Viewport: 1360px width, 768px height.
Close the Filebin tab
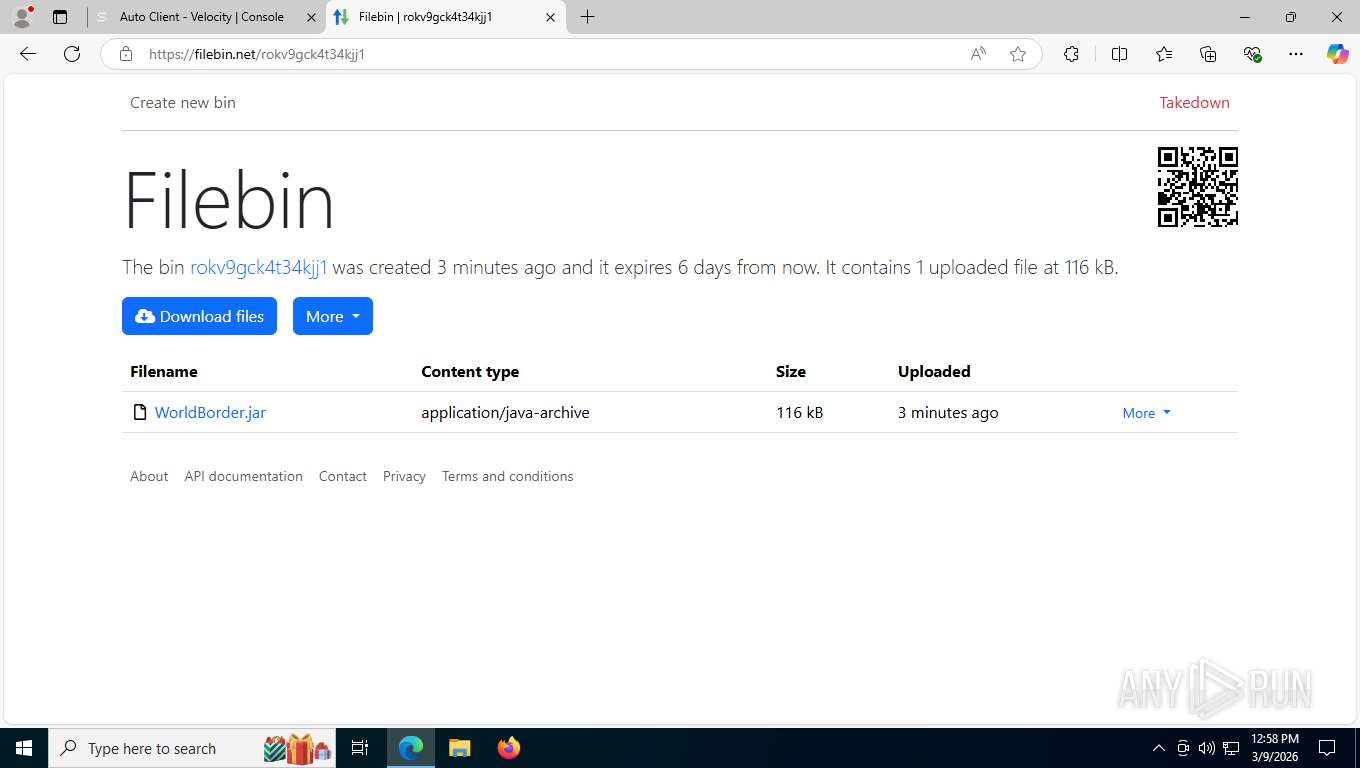click(x=550, y=17)
